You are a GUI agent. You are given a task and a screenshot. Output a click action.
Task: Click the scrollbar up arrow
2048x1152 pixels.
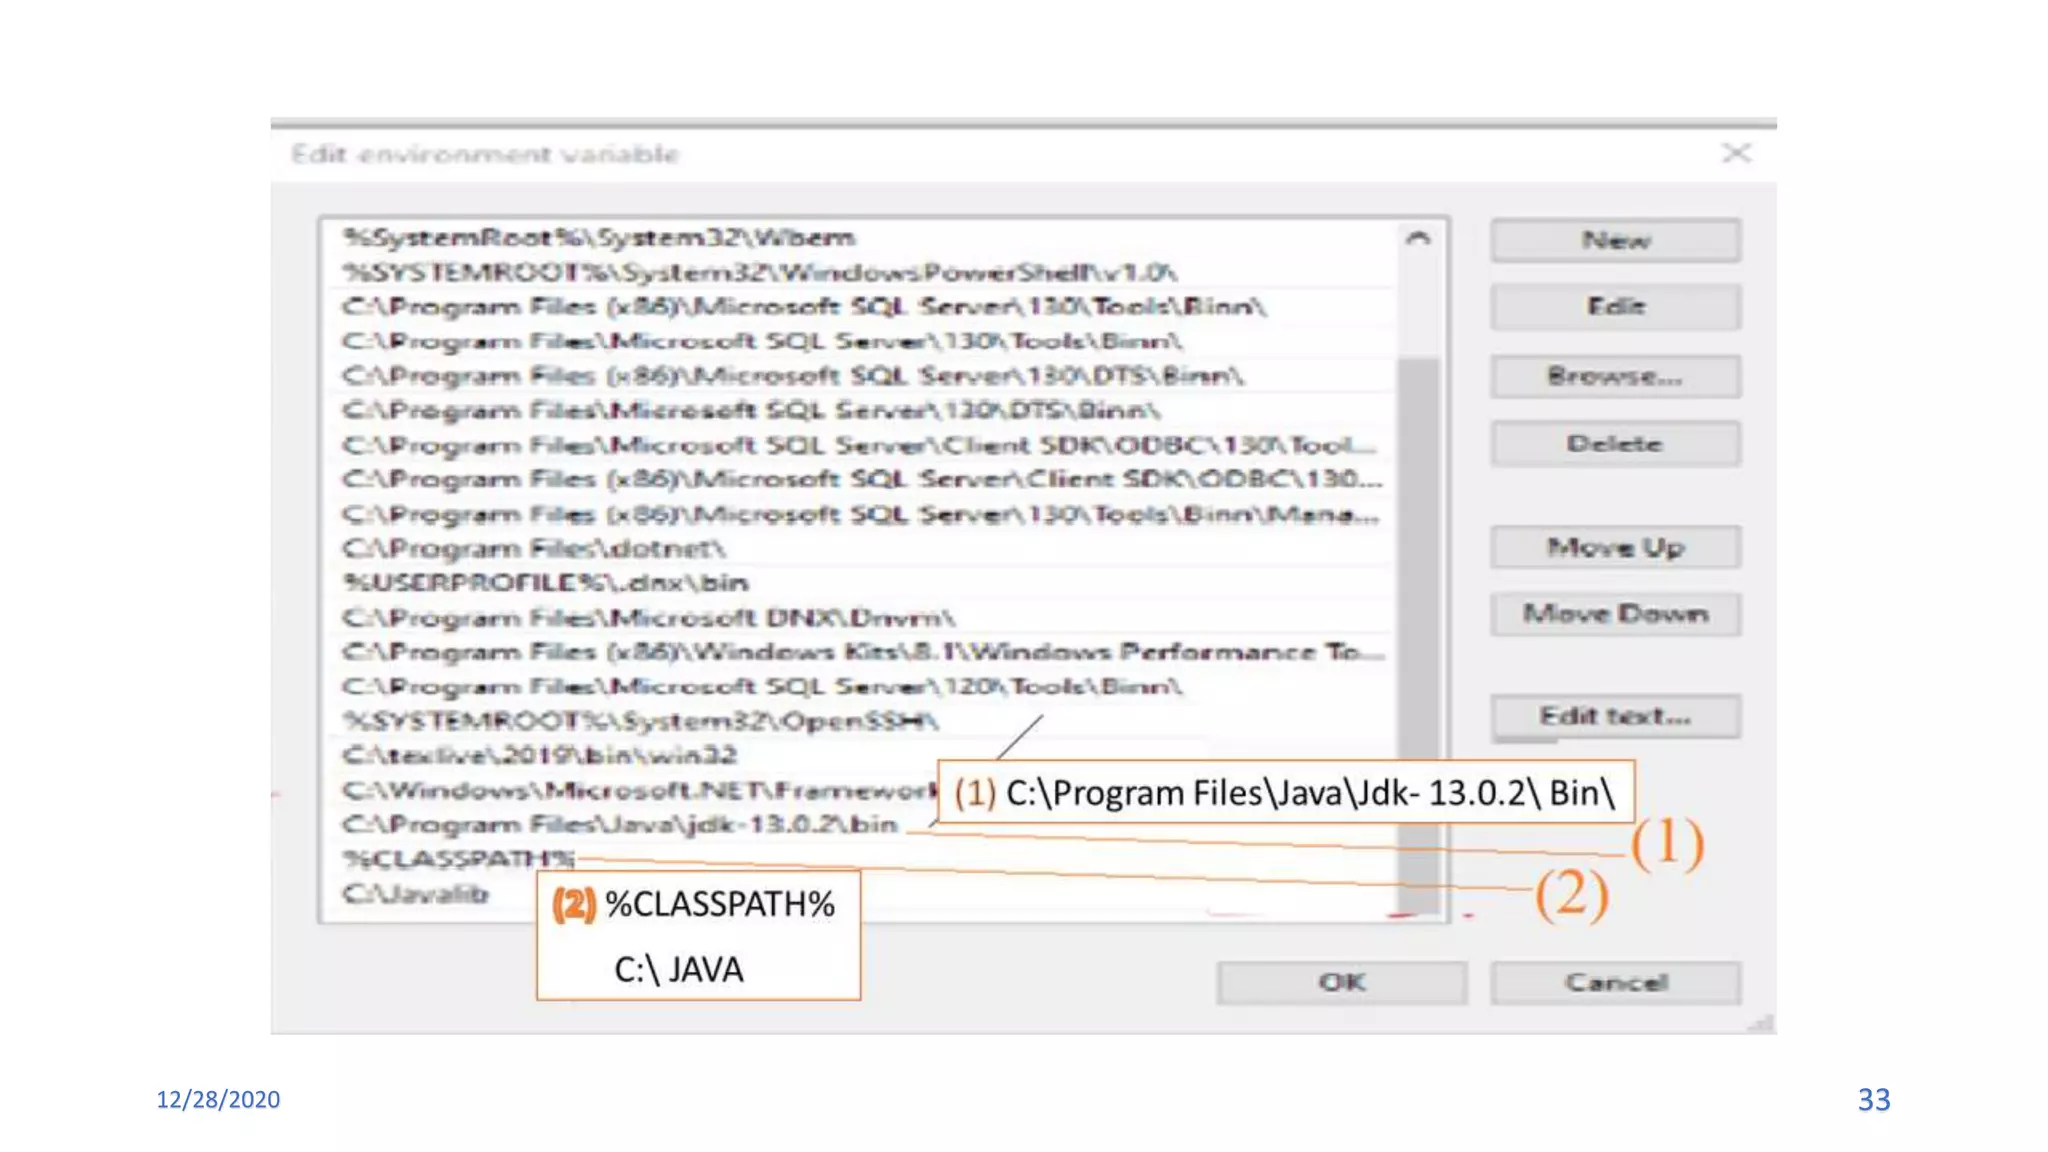pos(1417,238)
